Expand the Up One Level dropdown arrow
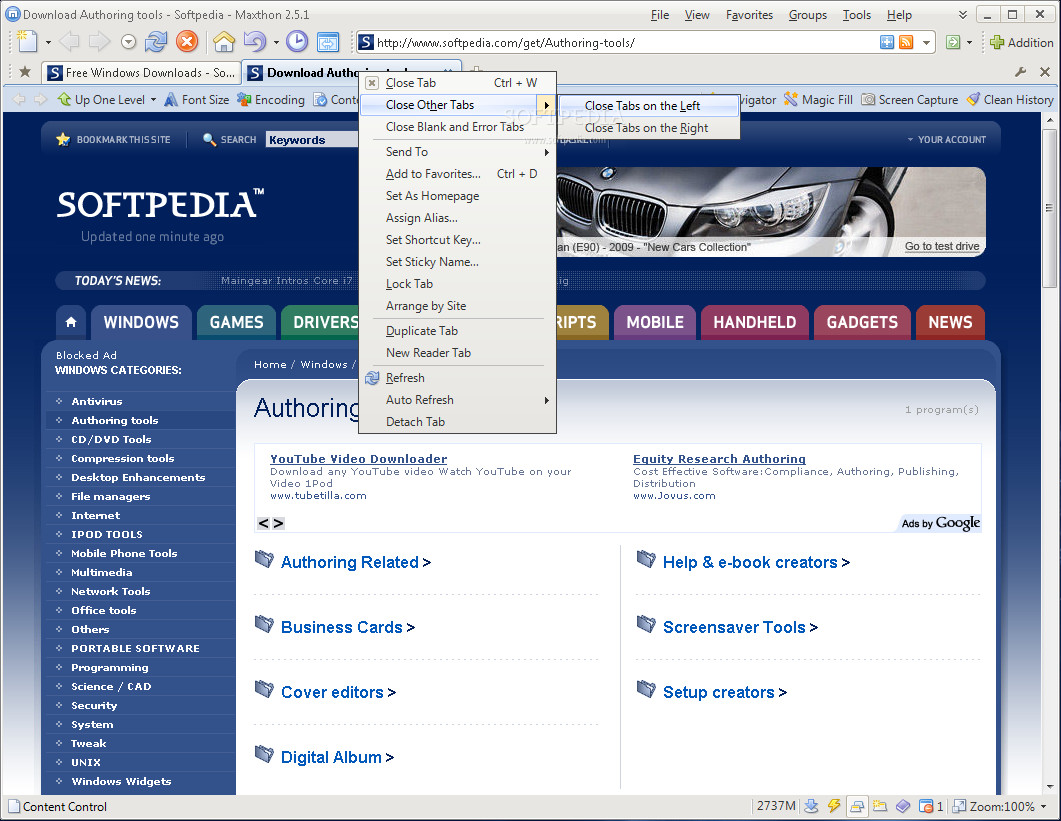 tap(153, 100)
